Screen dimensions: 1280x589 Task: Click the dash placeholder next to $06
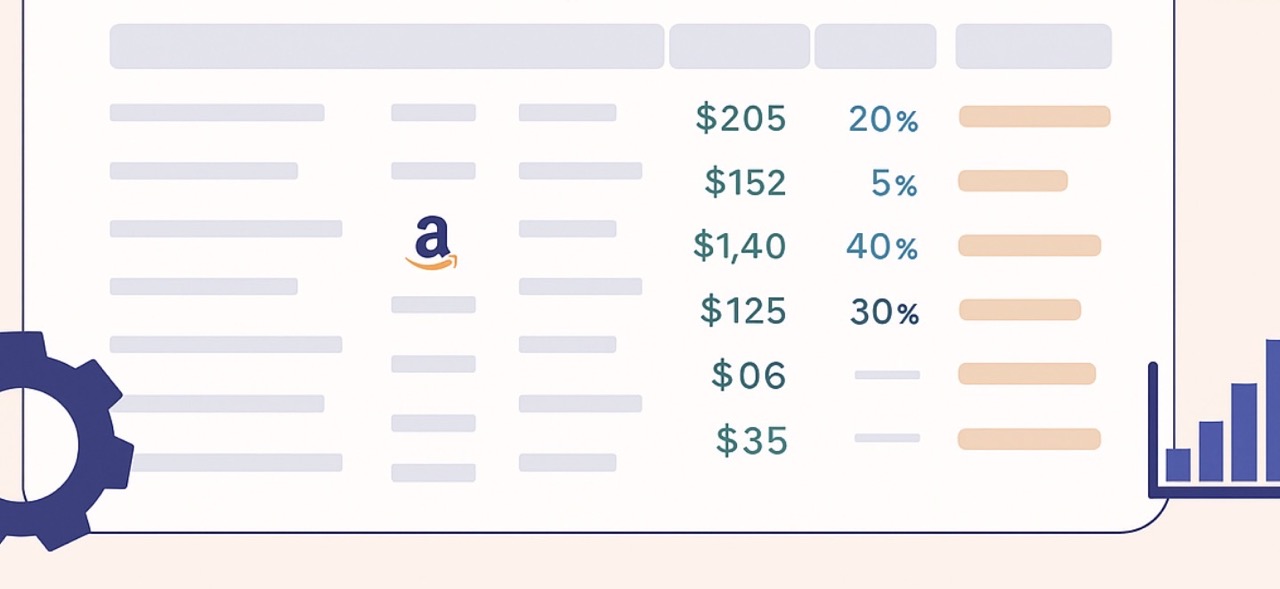[887, 375]
